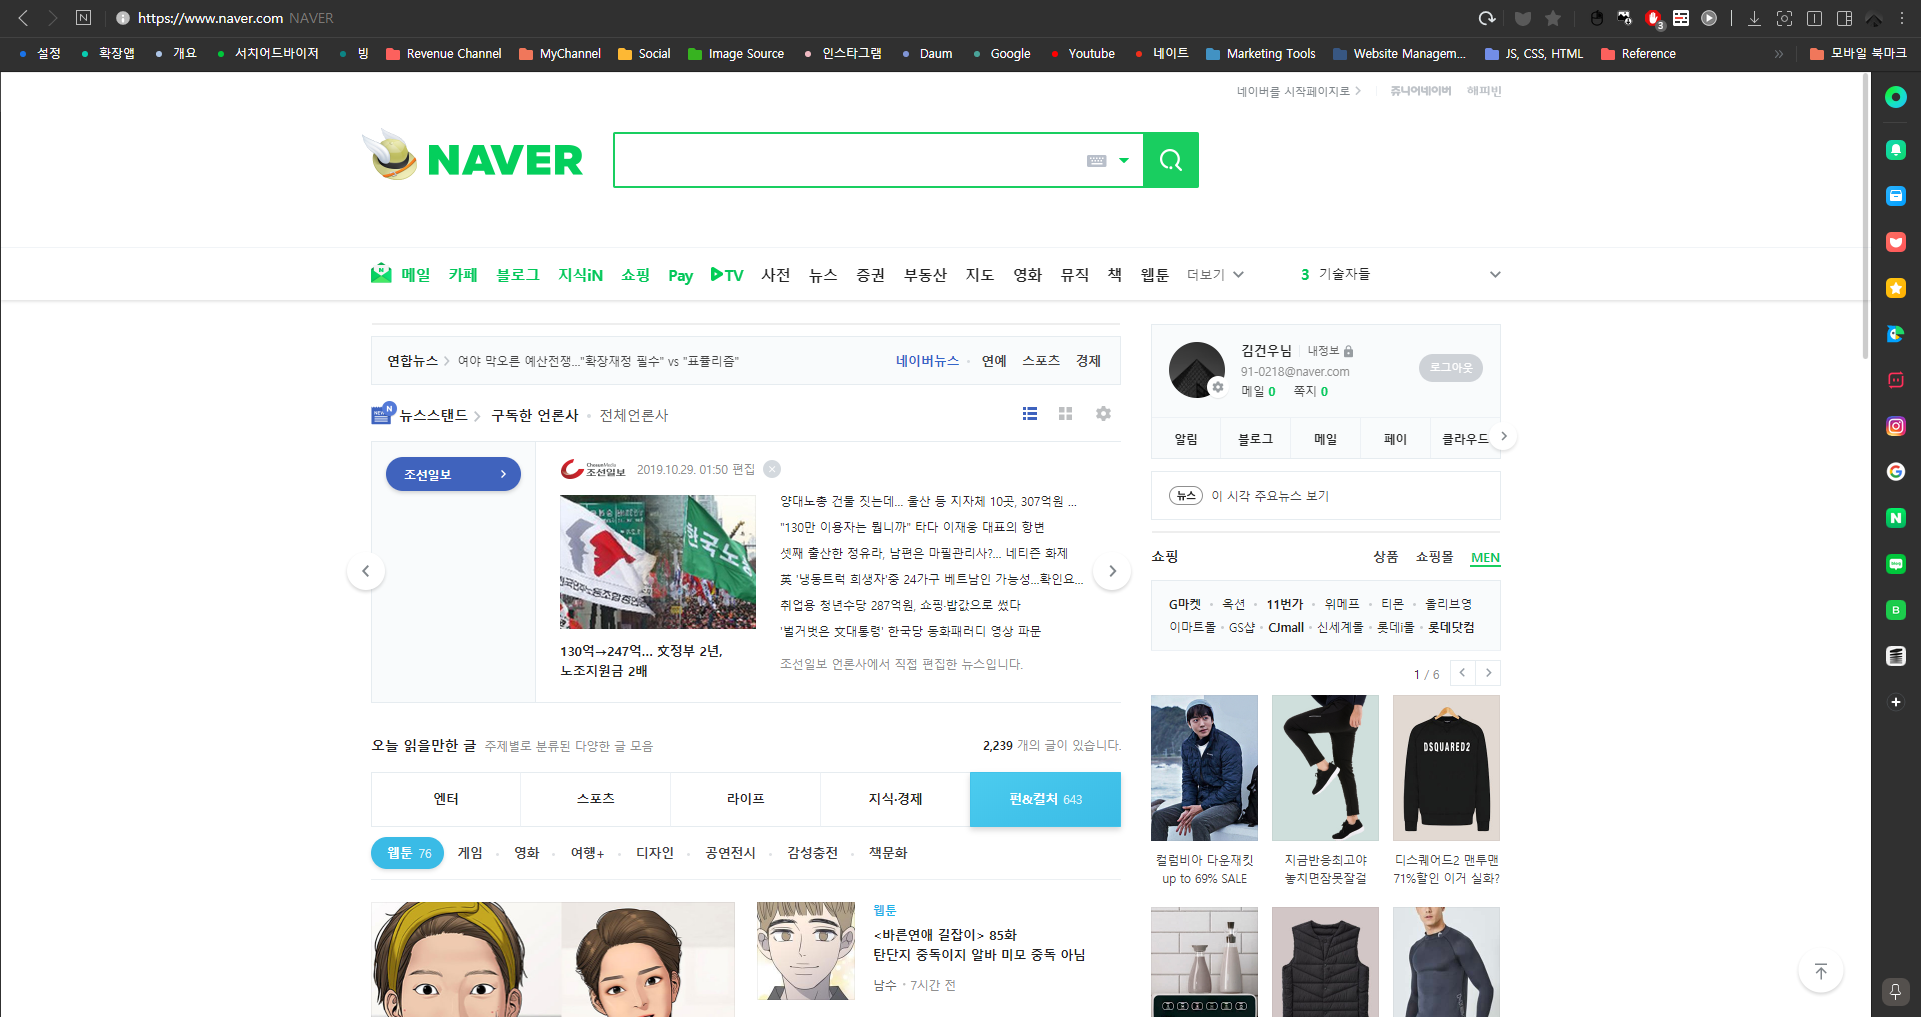Screen dimensions: 1921x1017
Task: Select the 라이프 topic tab
Action: [746, 799]
